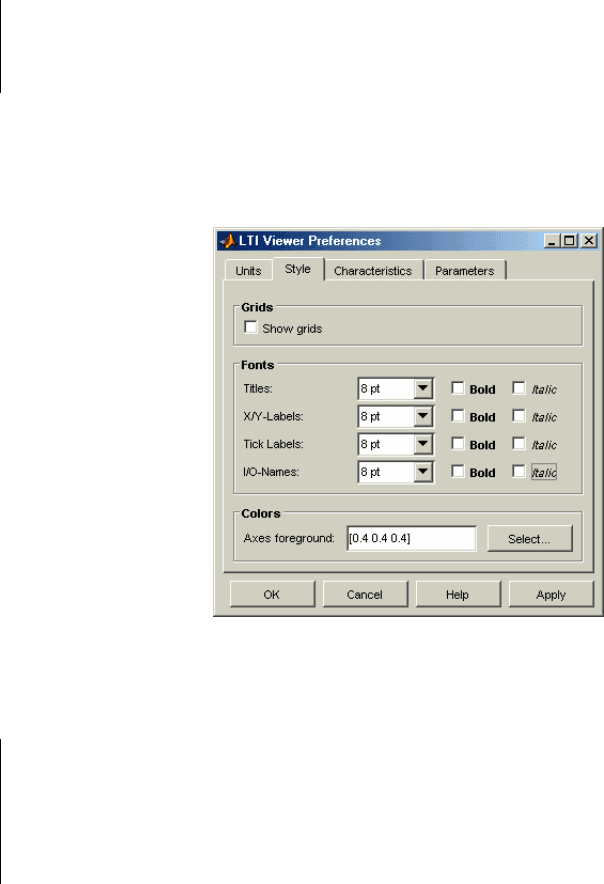Tick Italic for I/O-Names
The width and height of the screenshot is (604, 884).
pos(519,471)
